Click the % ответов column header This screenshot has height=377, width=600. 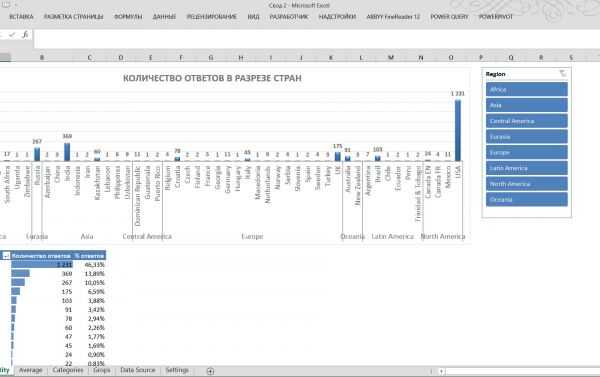pos(89,256)
